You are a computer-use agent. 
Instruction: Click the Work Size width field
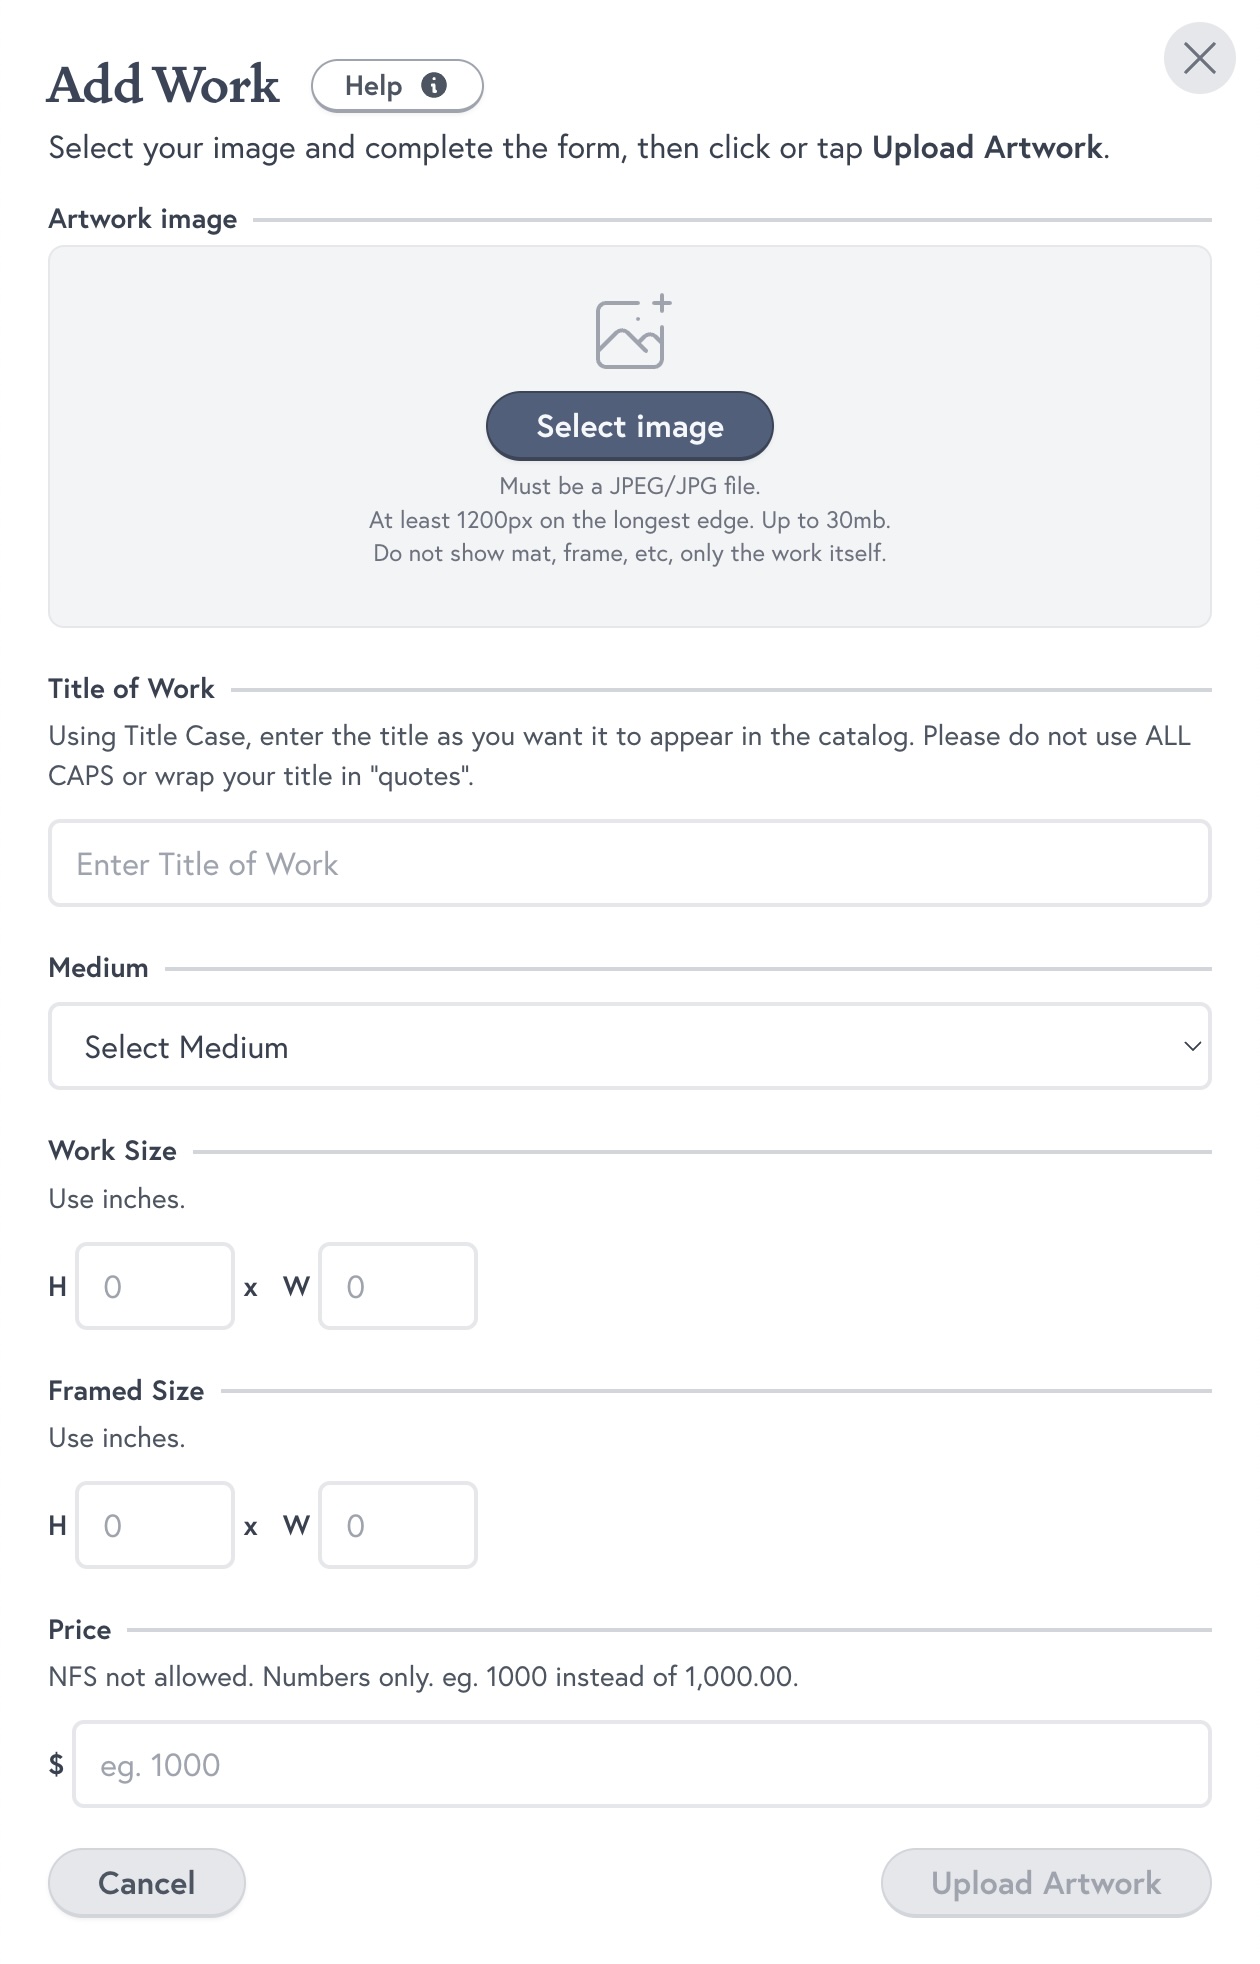point(398,1287)
